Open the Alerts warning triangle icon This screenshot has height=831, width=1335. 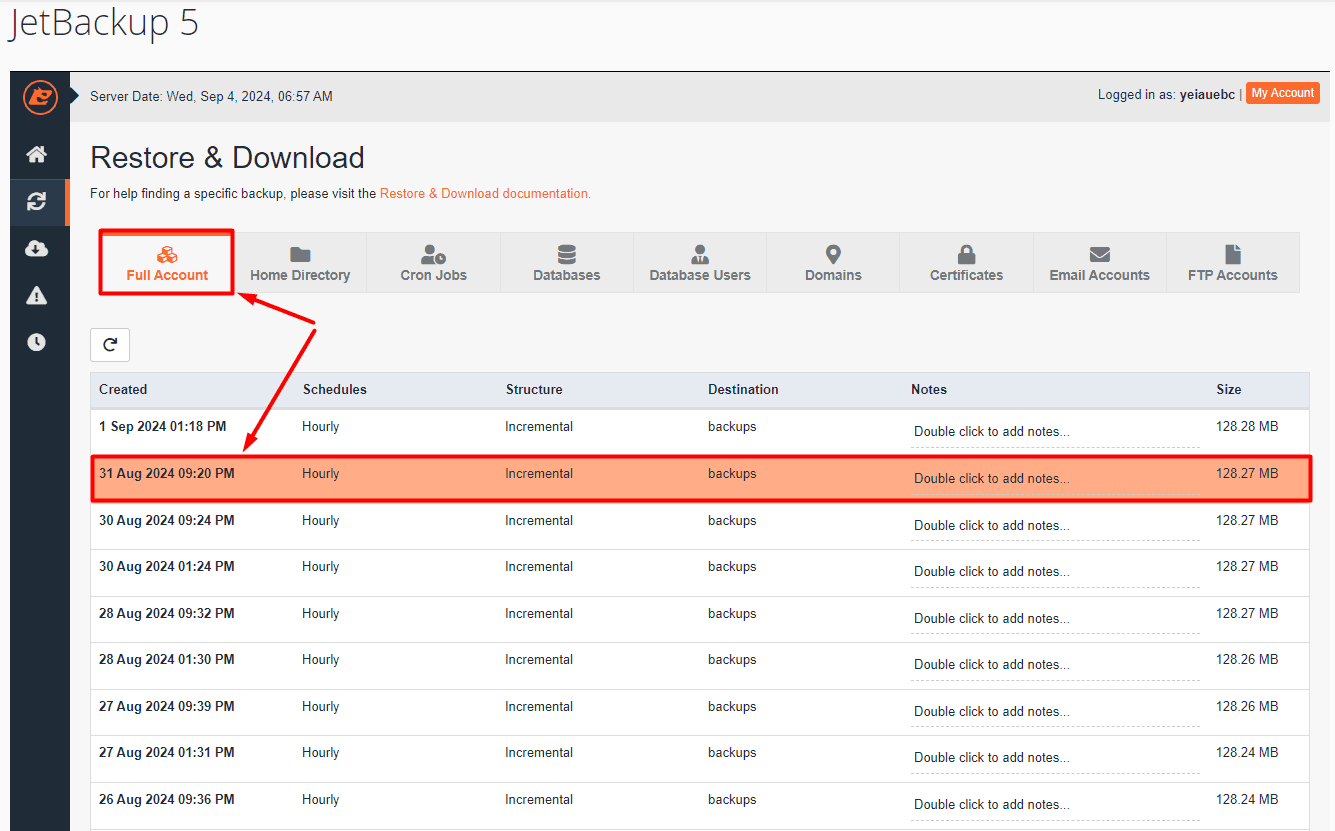(x=37, y=295)
